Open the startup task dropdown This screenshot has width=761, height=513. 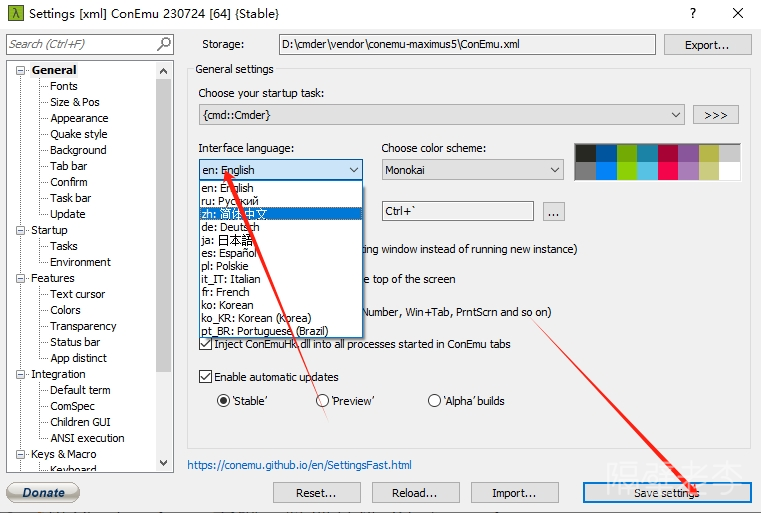pyautogui.click(x=442, y=115)
